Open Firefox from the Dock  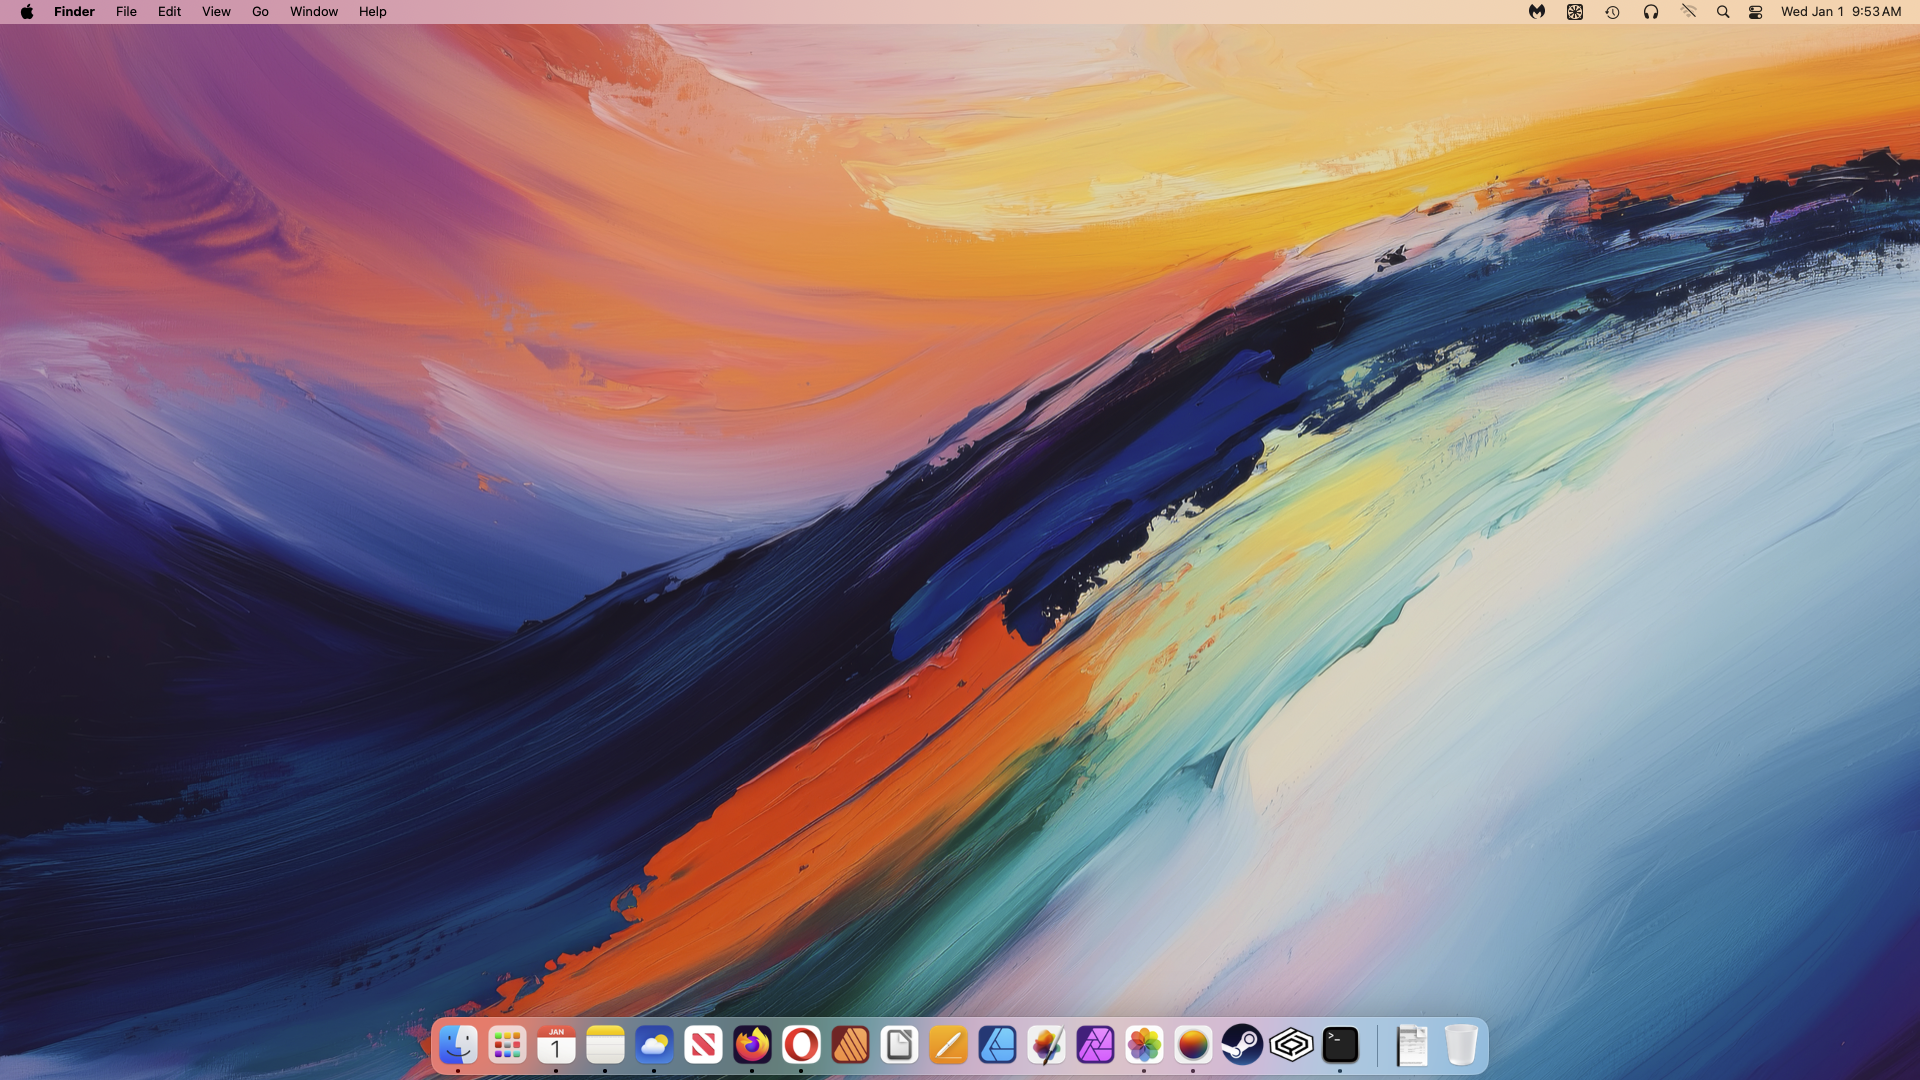(x=752, y=1046)
